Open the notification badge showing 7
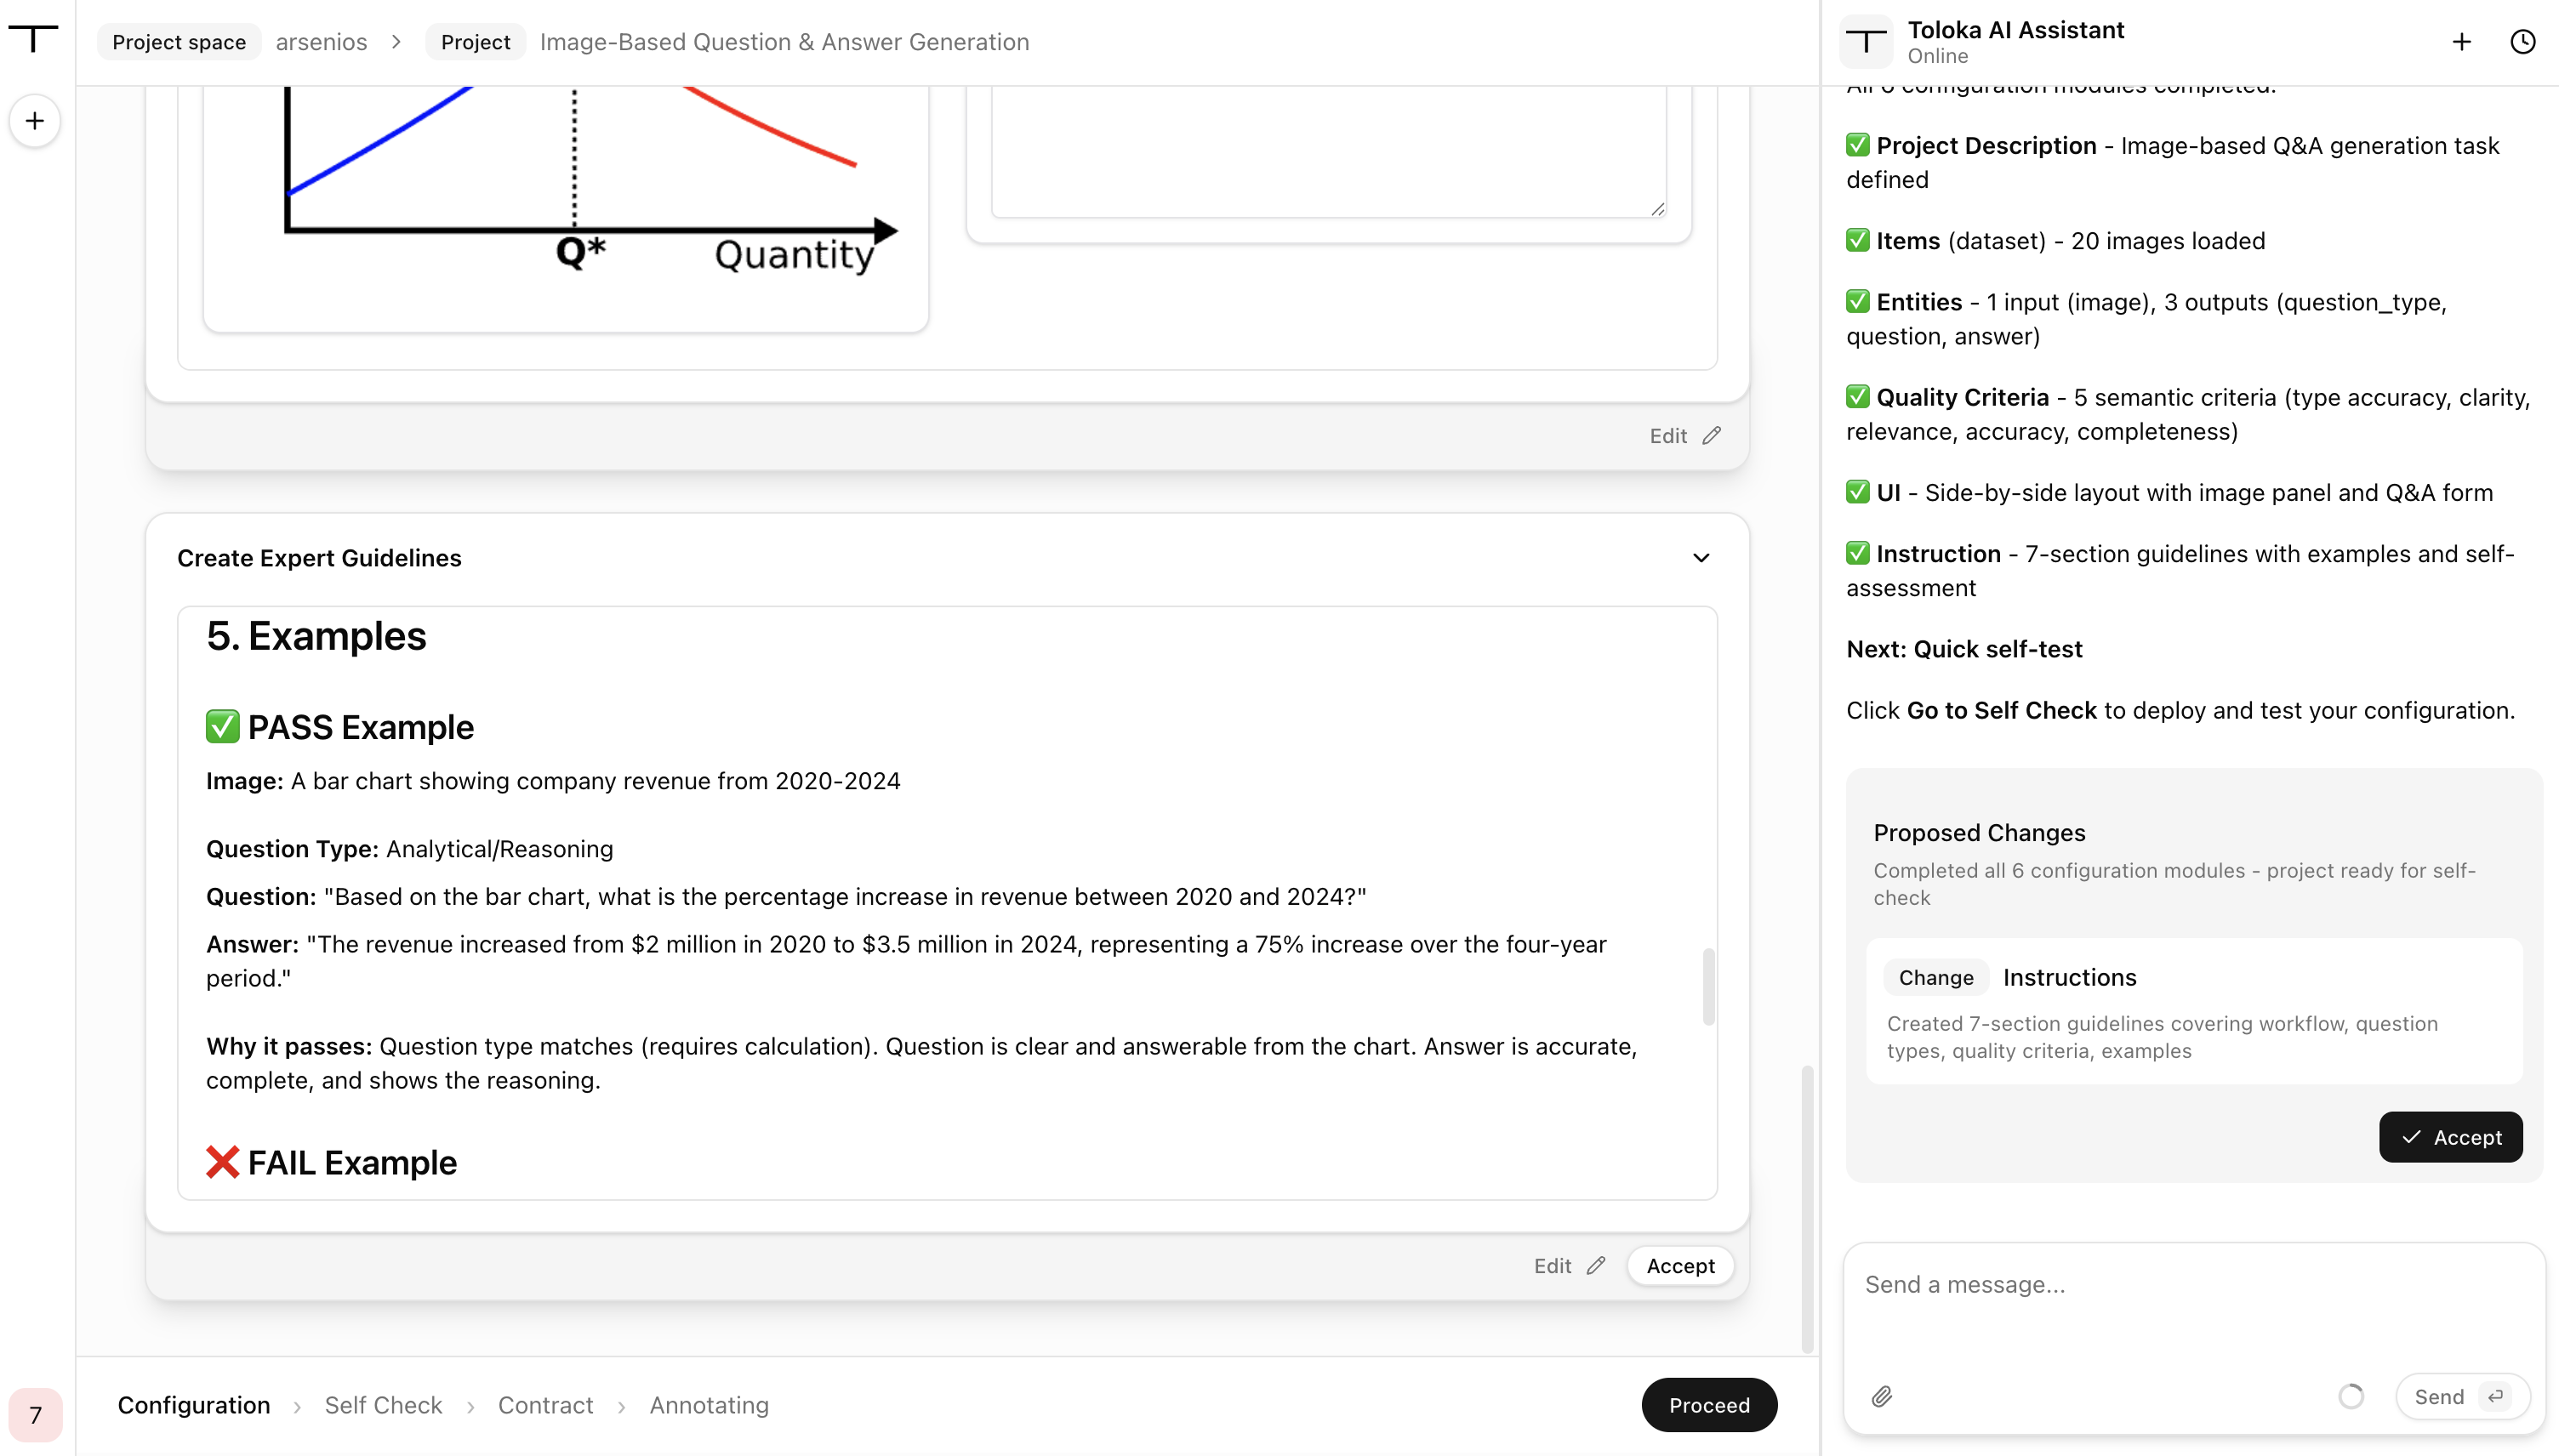This screenshot has width=2559, height=1456. coord(35,1415)
